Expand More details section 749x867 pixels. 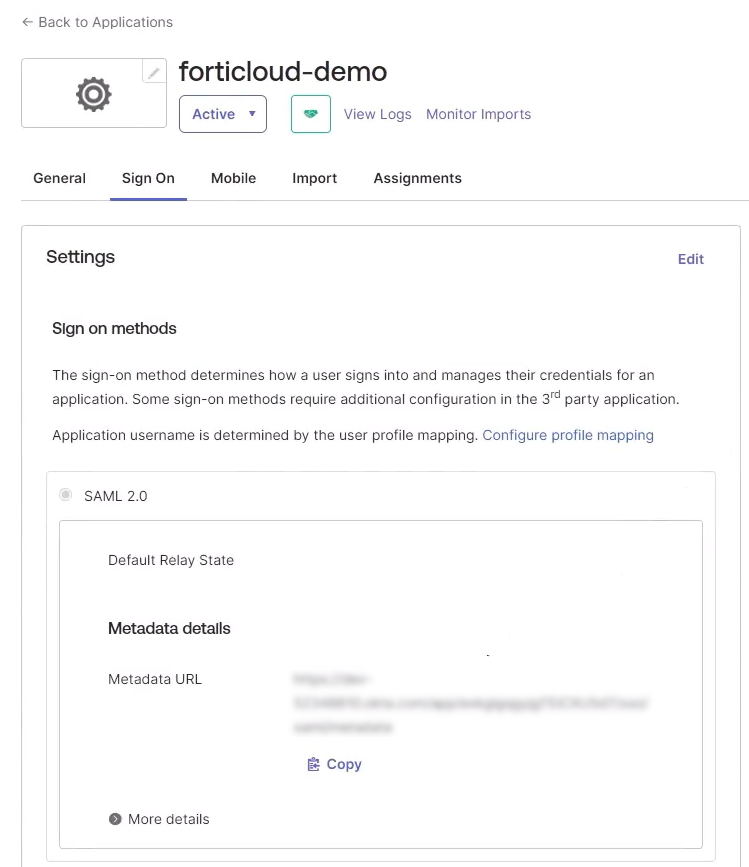[x=168, y=819]
